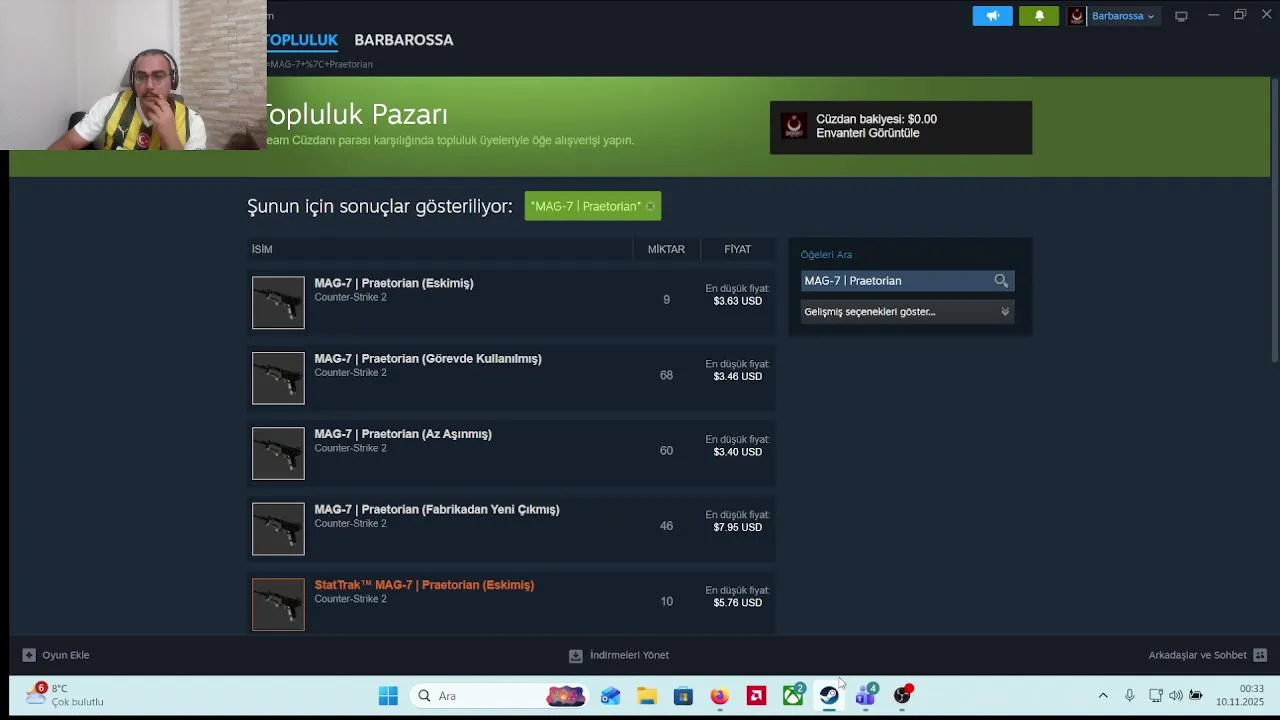Click the Ara search box on the taskbar
The width and height of the screenshot is (1280, 720).
499,696
